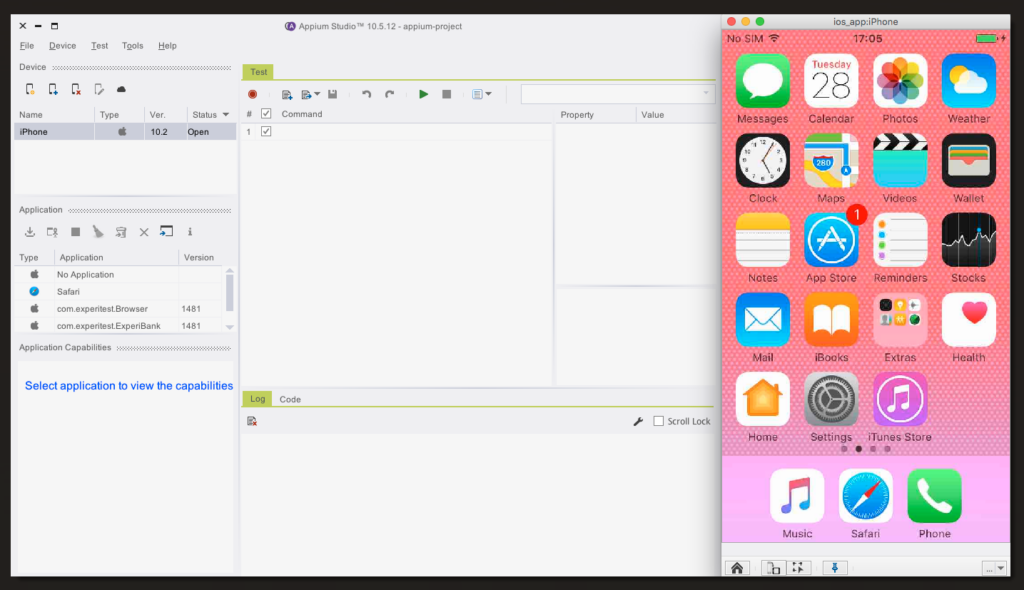Select the Test tab

(259, 72)
